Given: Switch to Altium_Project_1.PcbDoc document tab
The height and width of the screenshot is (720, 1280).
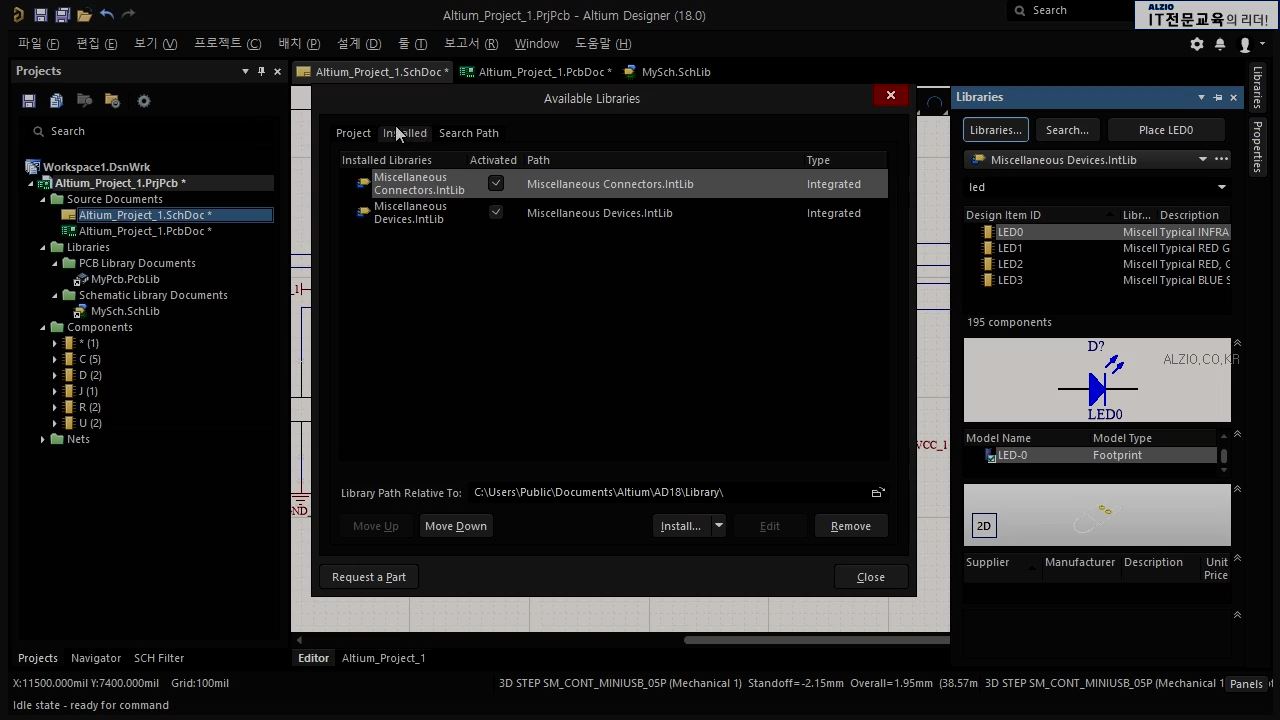Looking at the screenshot, I should [x=536, y=72].
